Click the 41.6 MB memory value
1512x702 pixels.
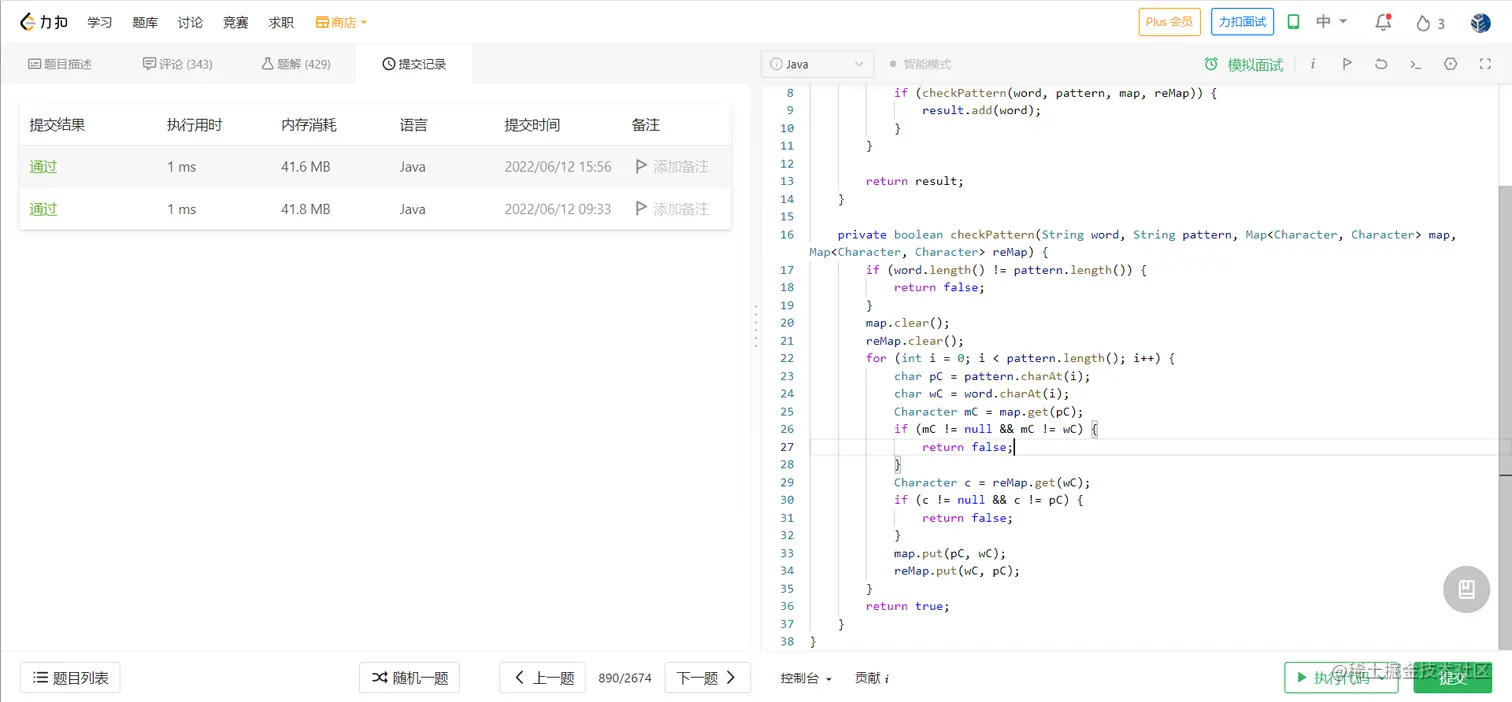point(306,167)
